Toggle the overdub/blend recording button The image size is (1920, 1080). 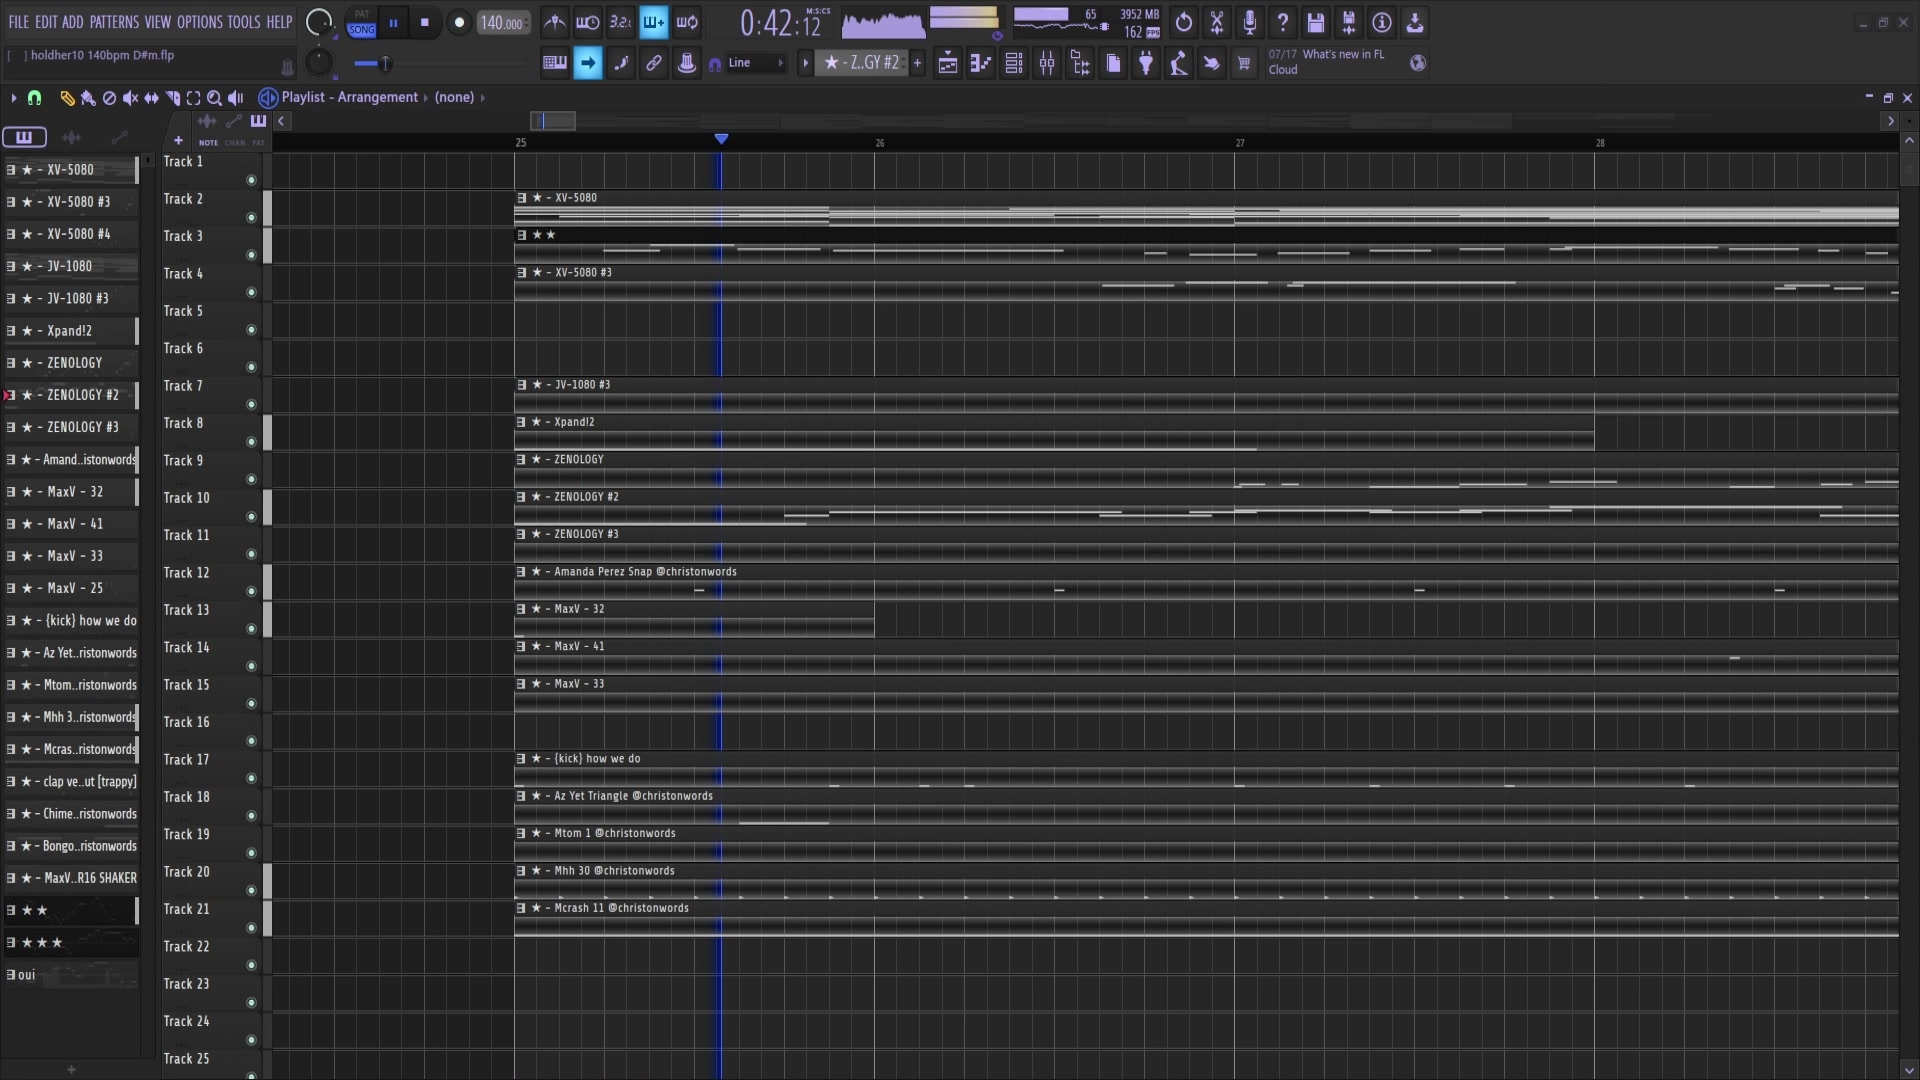pyautogui.click(x=653, y=22)
